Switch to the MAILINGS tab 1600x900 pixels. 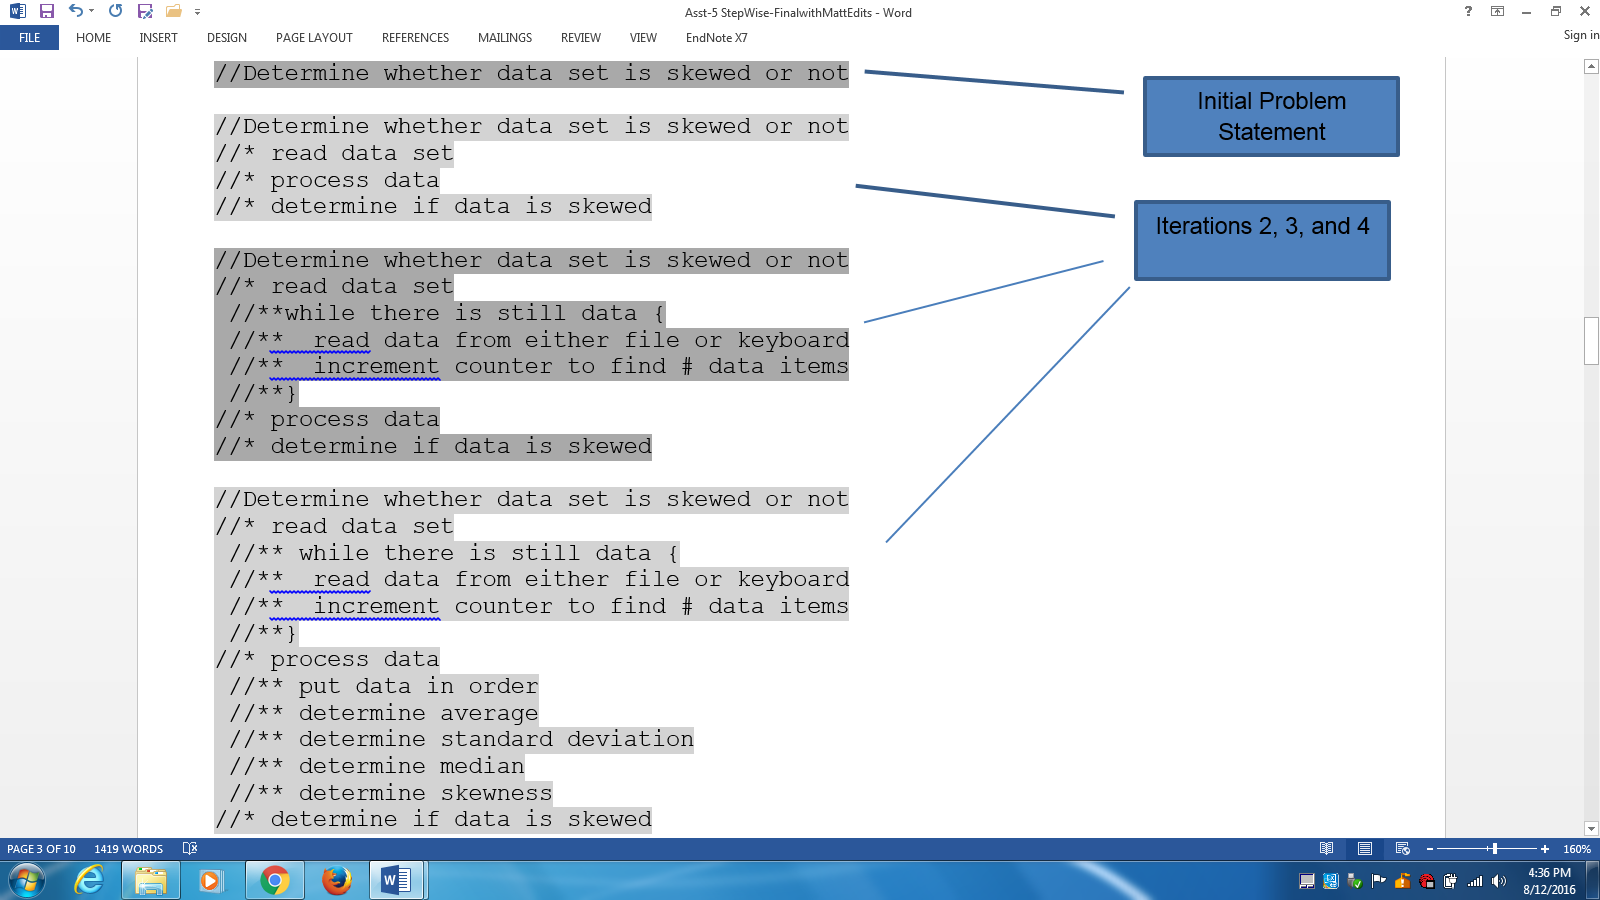tap(505, 38)
